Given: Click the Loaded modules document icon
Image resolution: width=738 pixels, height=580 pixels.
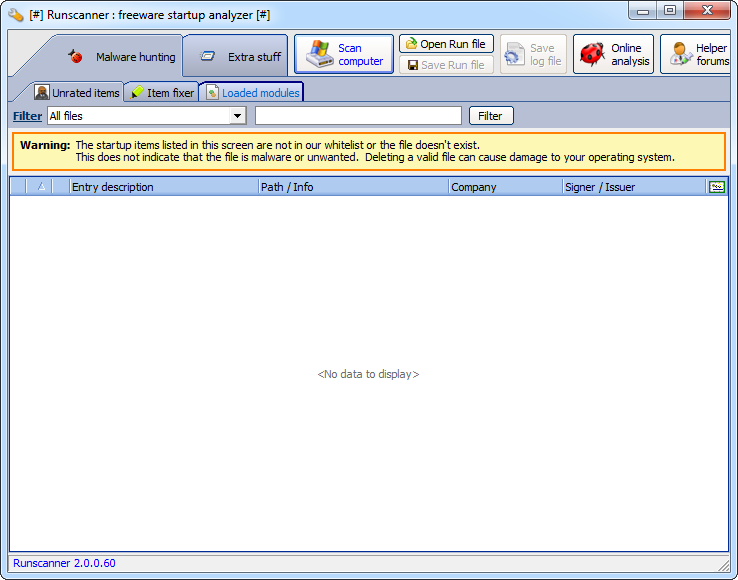Looking at the screenshot, I should click(x=212, y=92).
